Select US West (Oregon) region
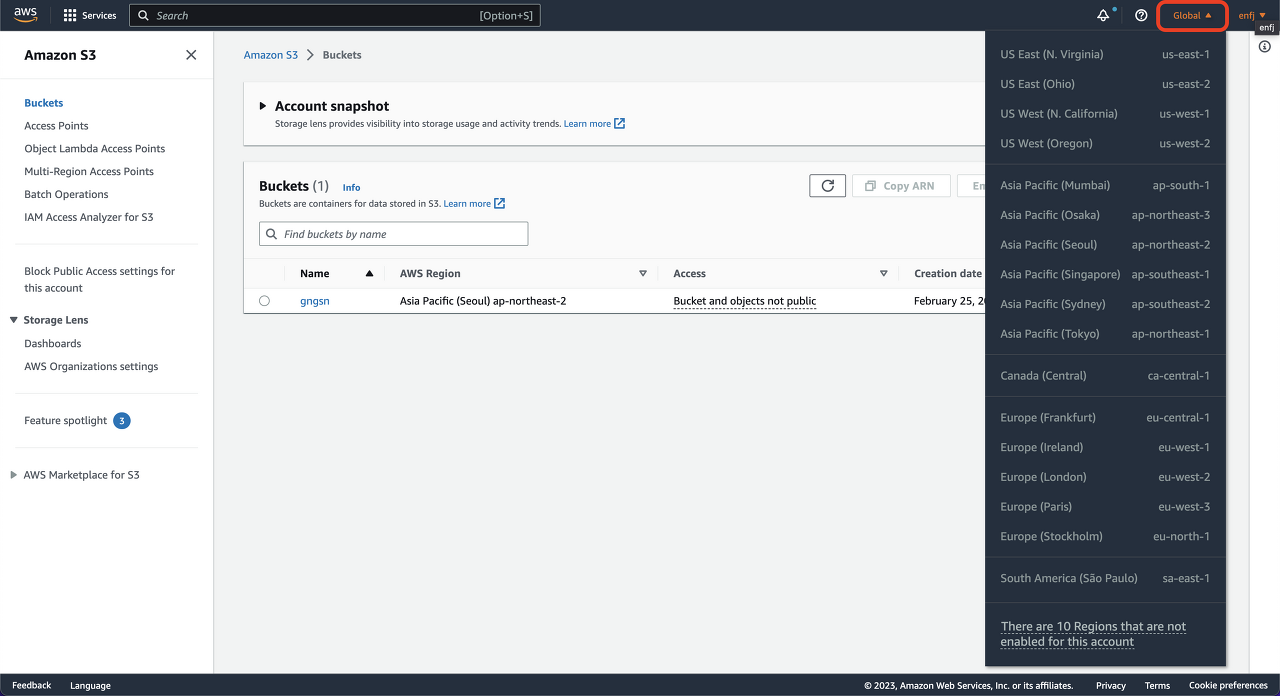Image resolution: width=1280 pixels, height=696 pixels. point(1105,144)
